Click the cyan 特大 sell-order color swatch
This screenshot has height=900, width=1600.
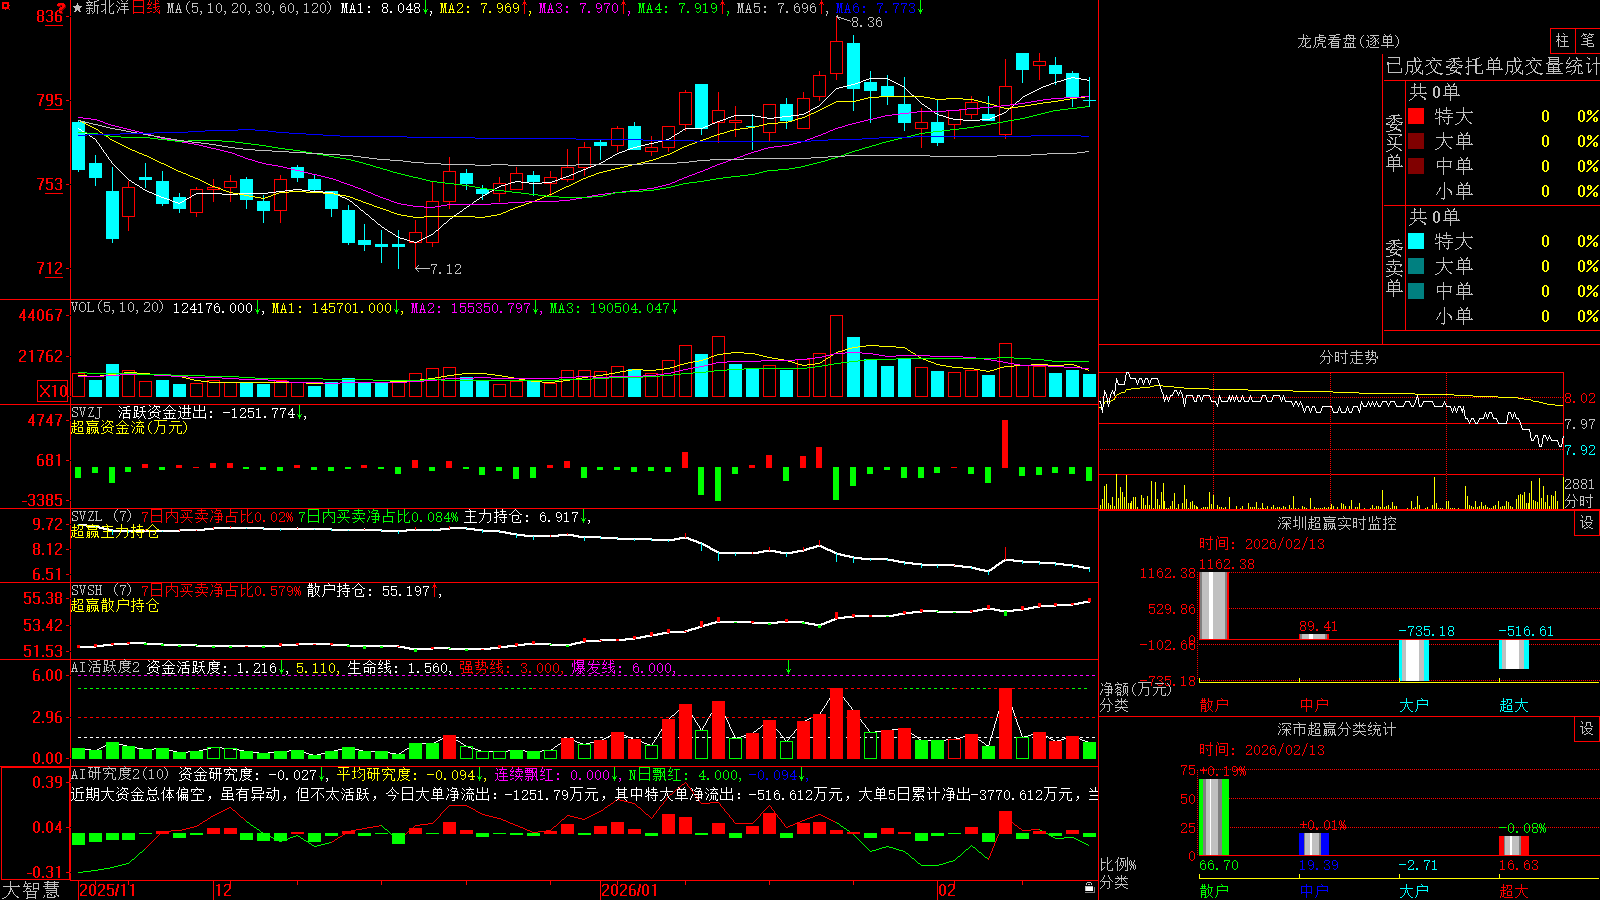1416,241
